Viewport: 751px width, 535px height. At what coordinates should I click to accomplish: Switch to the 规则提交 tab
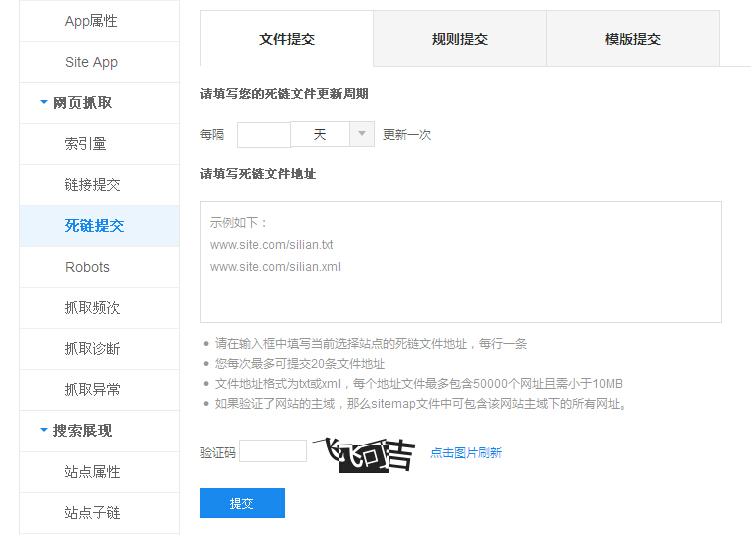[460, 39]
